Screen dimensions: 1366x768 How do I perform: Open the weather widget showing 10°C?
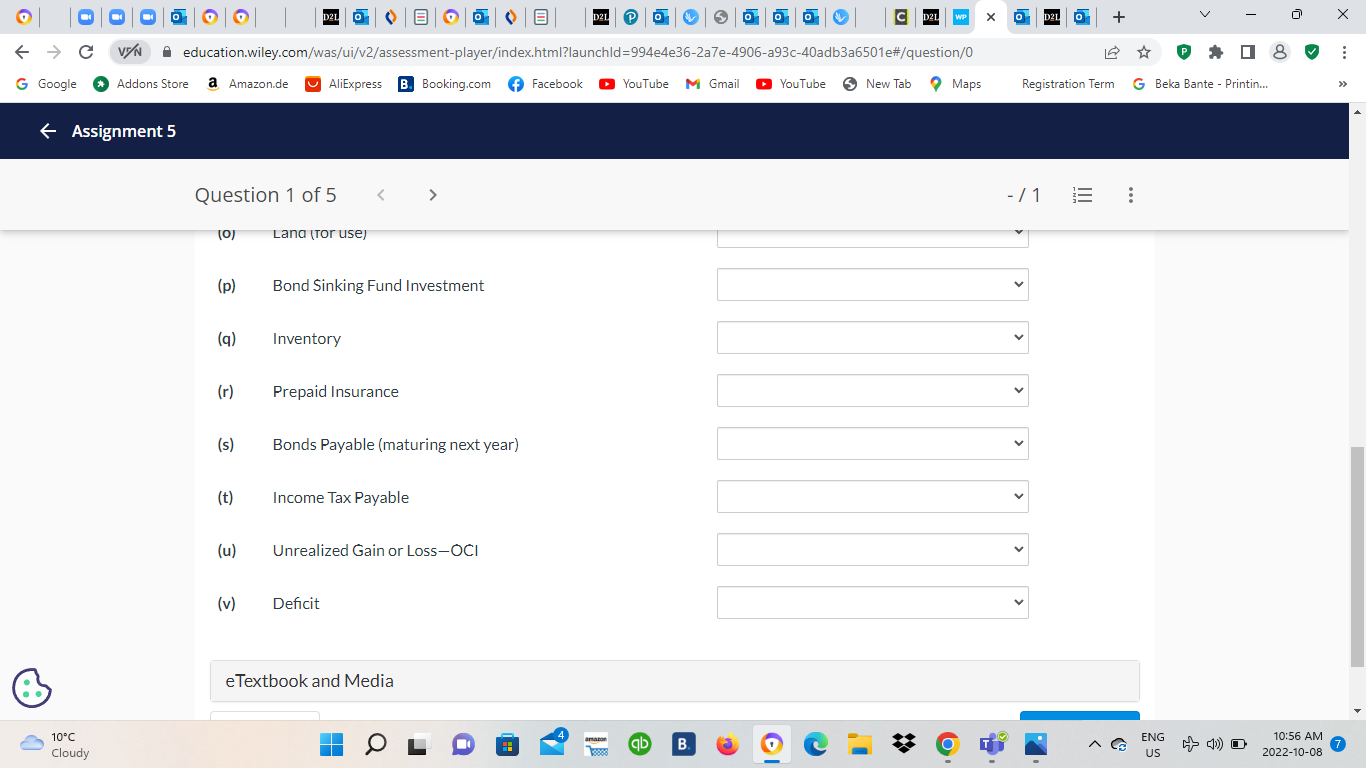pyautogui.click(x=55, y=744)
